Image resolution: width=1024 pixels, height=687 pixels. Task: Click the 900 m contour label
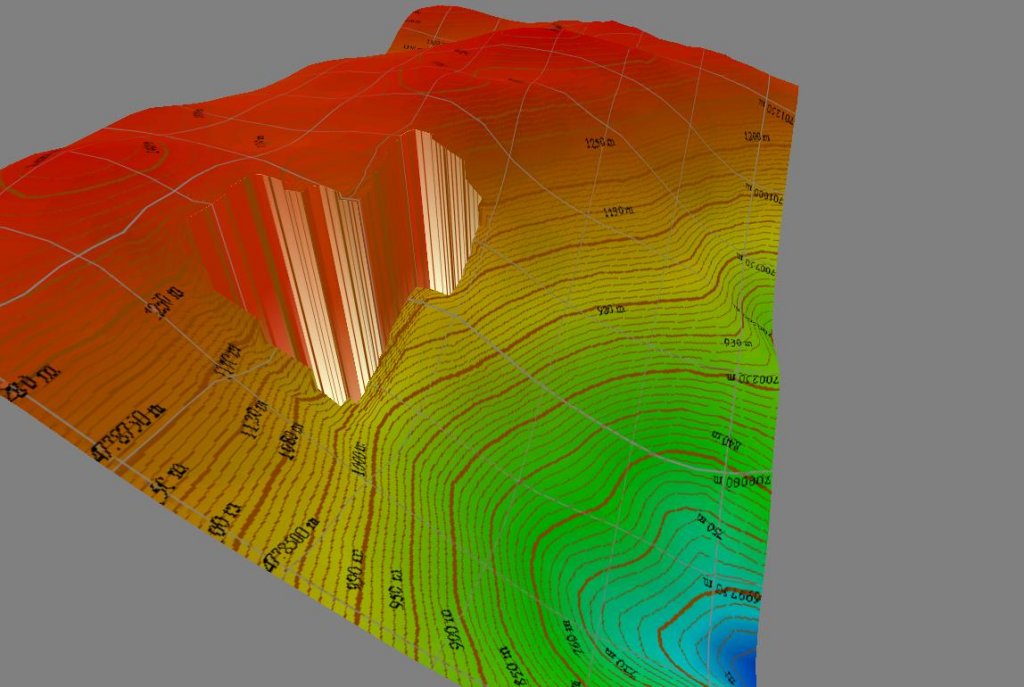(453, 630)
